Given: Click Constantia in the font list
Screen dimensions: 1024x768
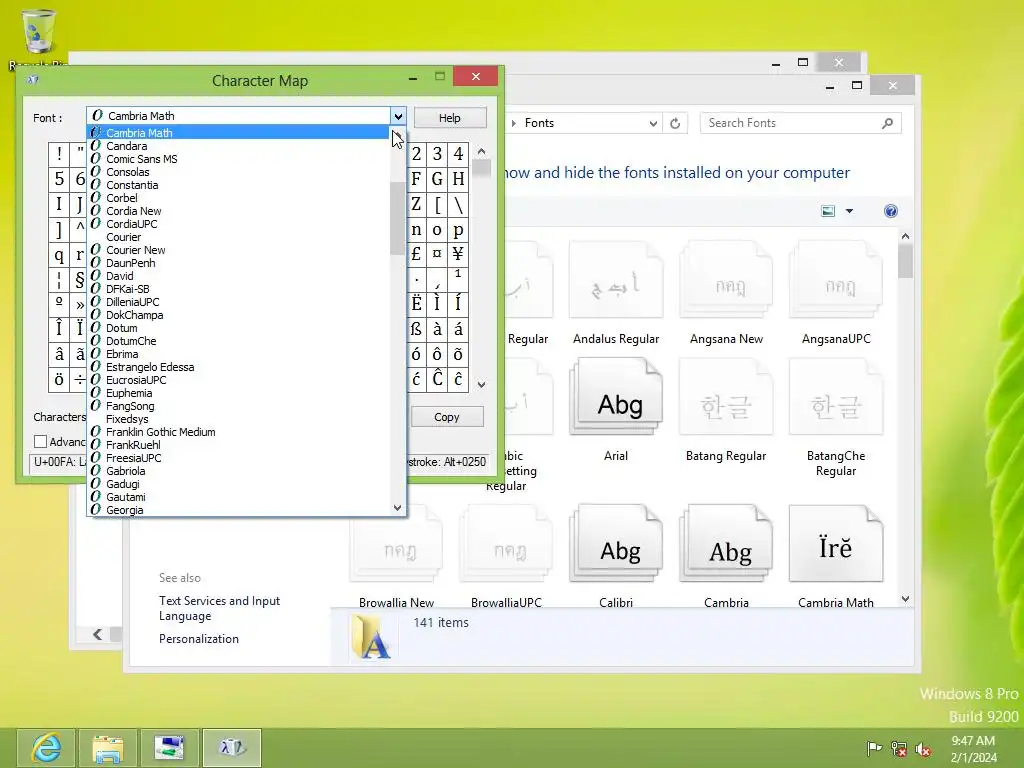Looking at the screenshot, I should click(239, 185).
